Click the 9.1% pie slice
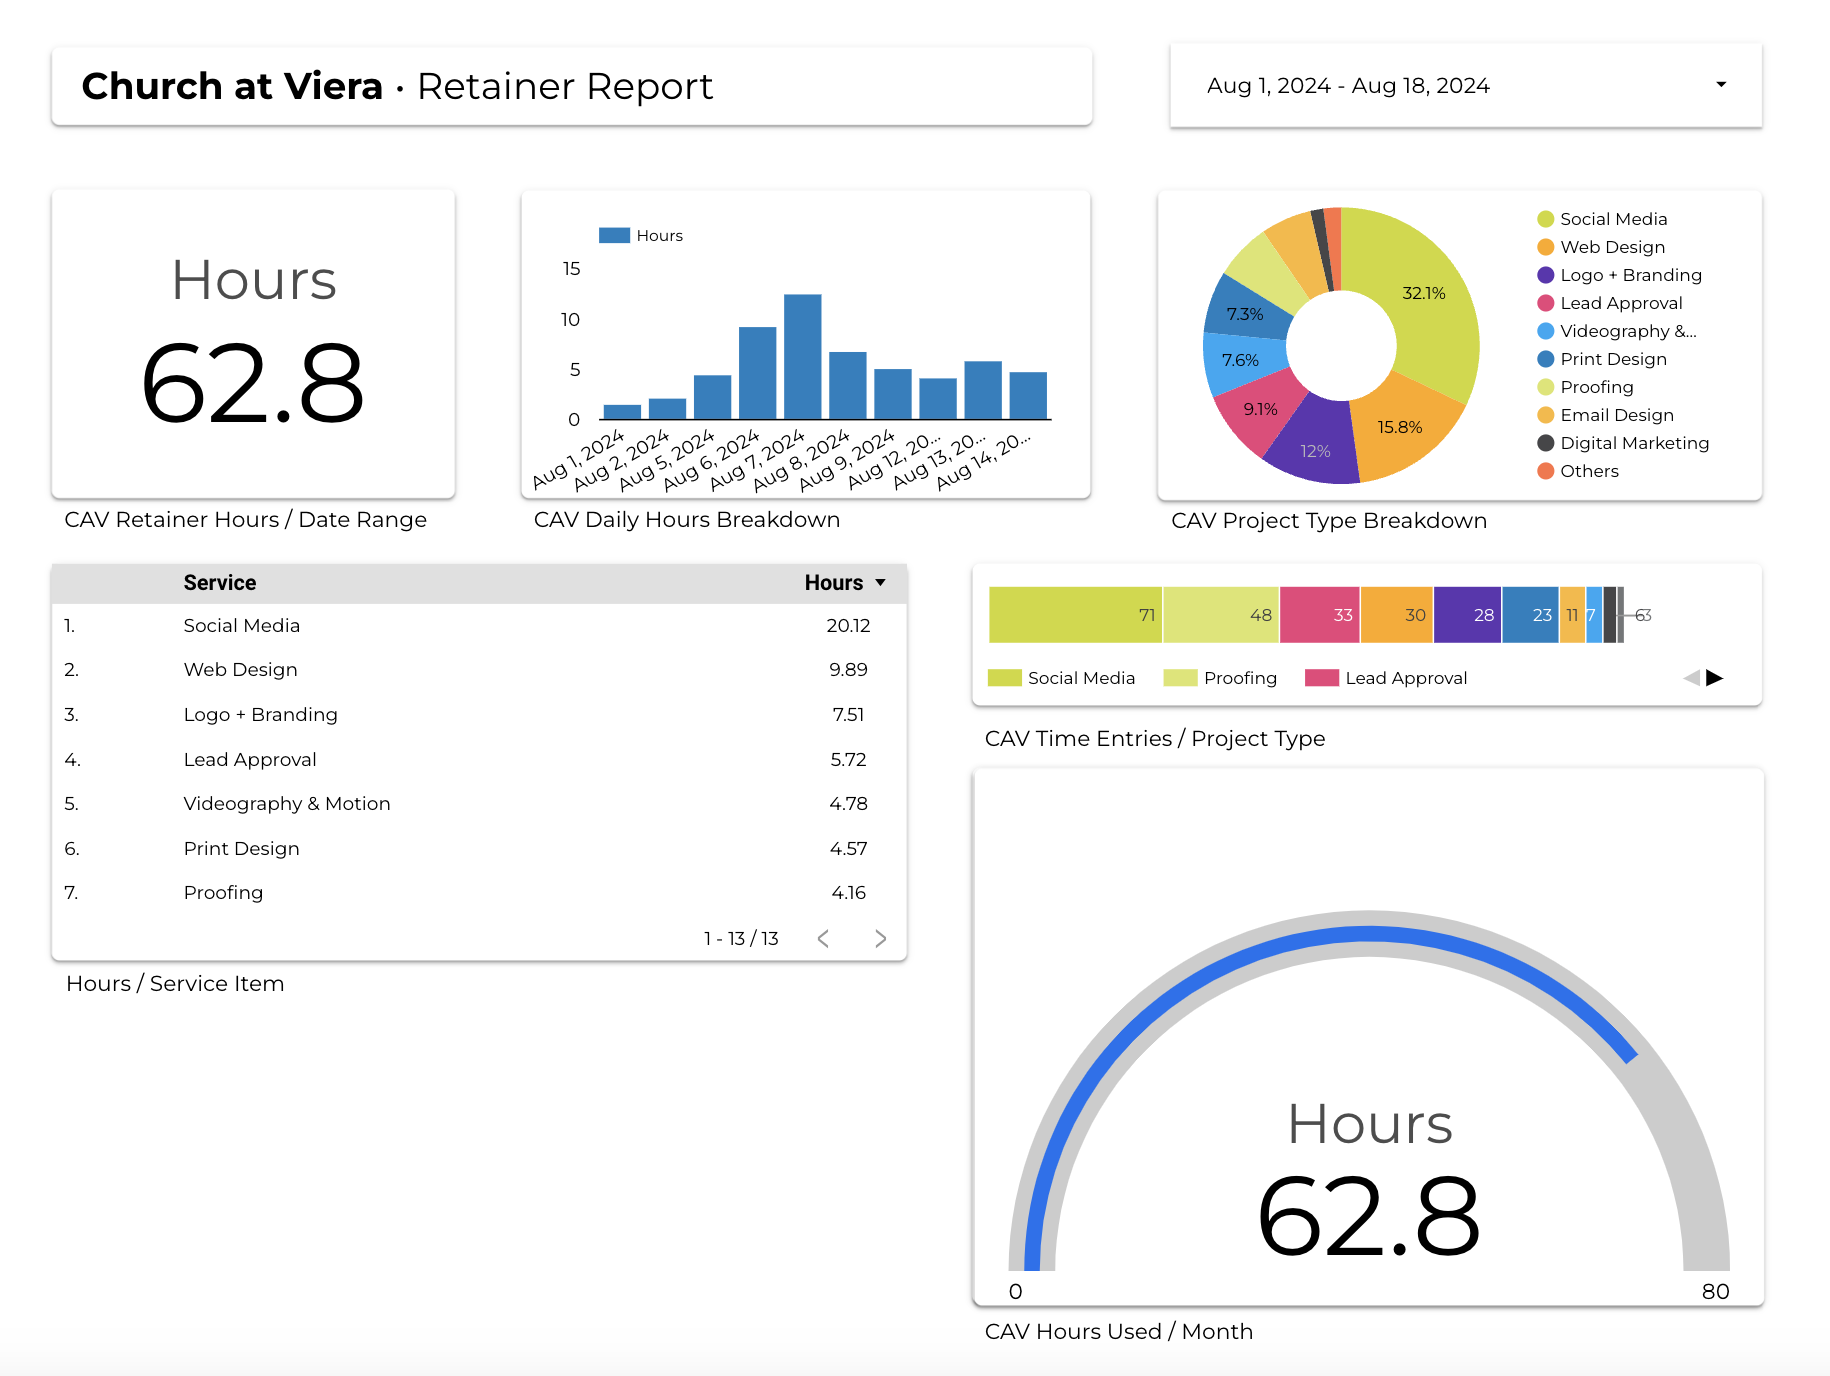Screen dimensions: 1830x1376 1260,409
